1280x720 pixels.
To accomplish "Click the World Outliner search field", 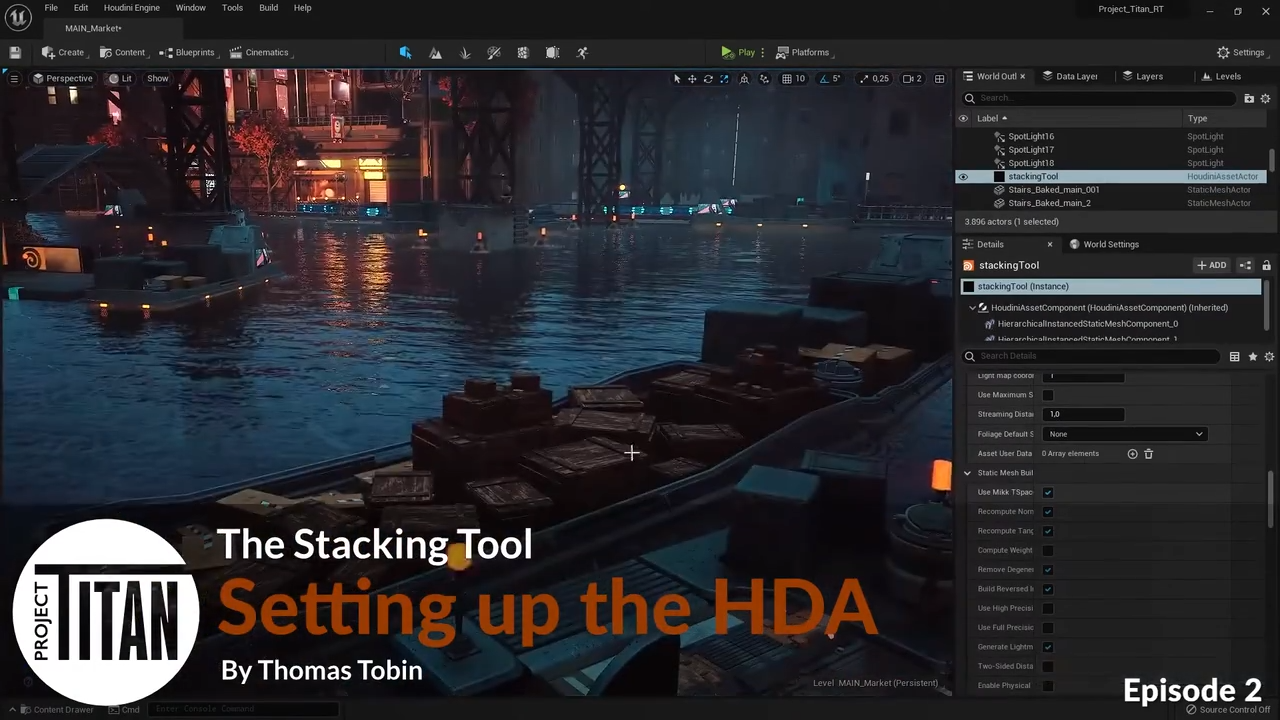I will click(x=1099, y=98).
